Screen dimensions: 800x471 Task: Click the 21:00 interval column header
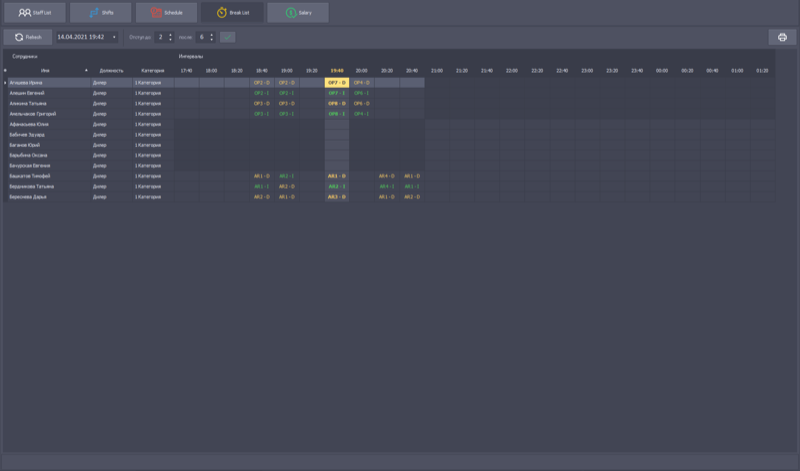(436, 70)
